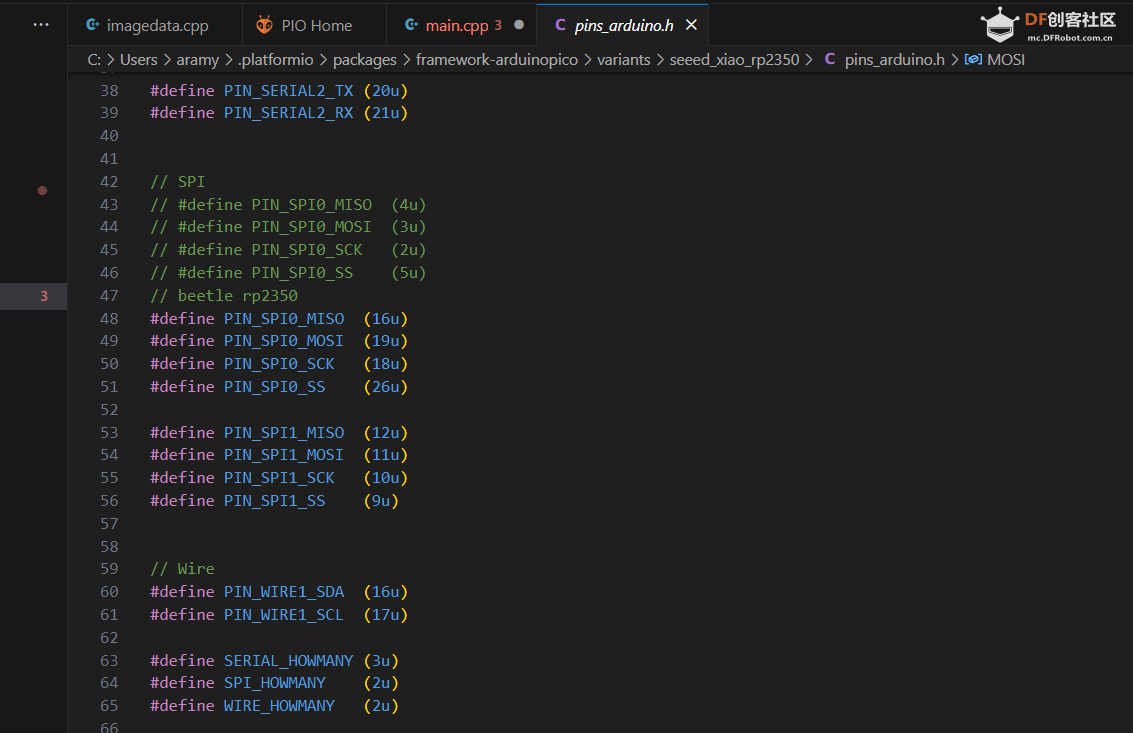Click the PIN_WIRE1_SDA macro name
The height and width of the screenshot is (733, 1133).
point(284,592)
